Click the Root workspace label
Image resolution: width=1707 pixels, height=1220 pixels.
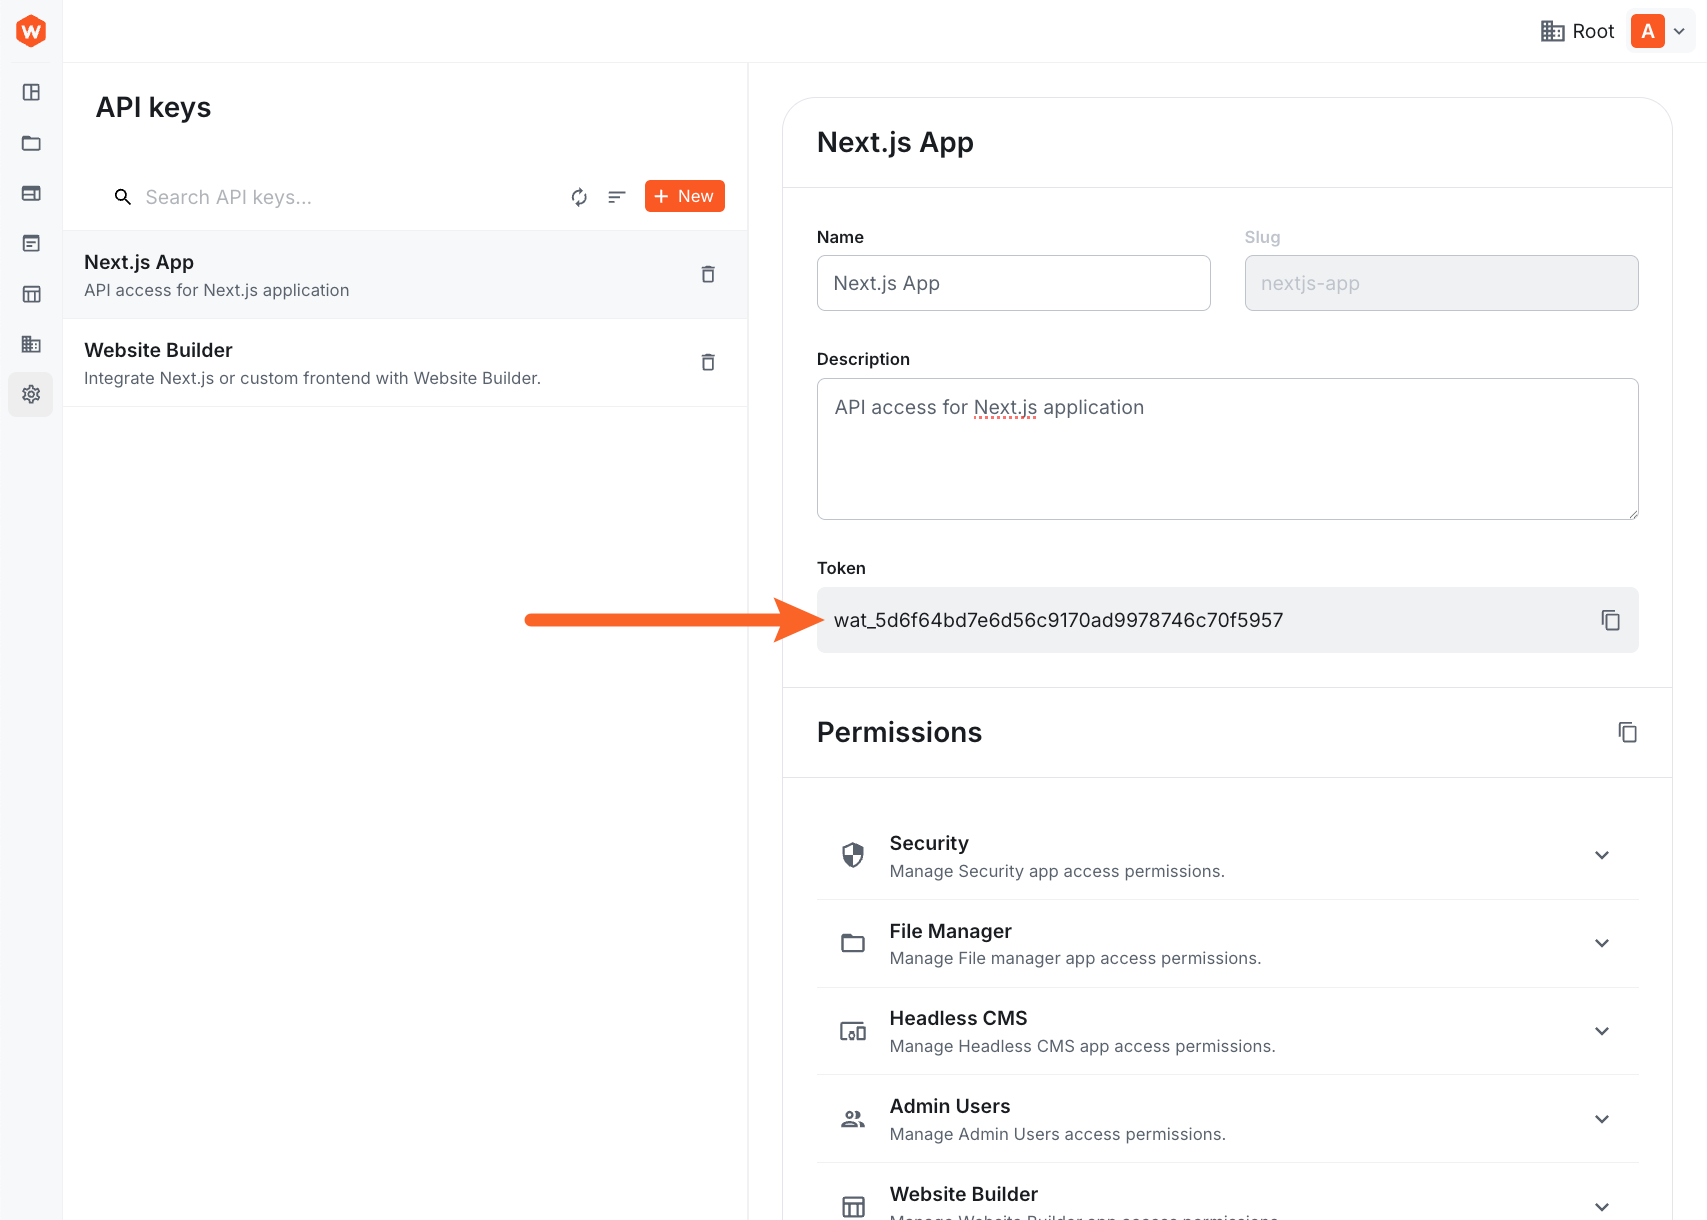[1592, 31]
